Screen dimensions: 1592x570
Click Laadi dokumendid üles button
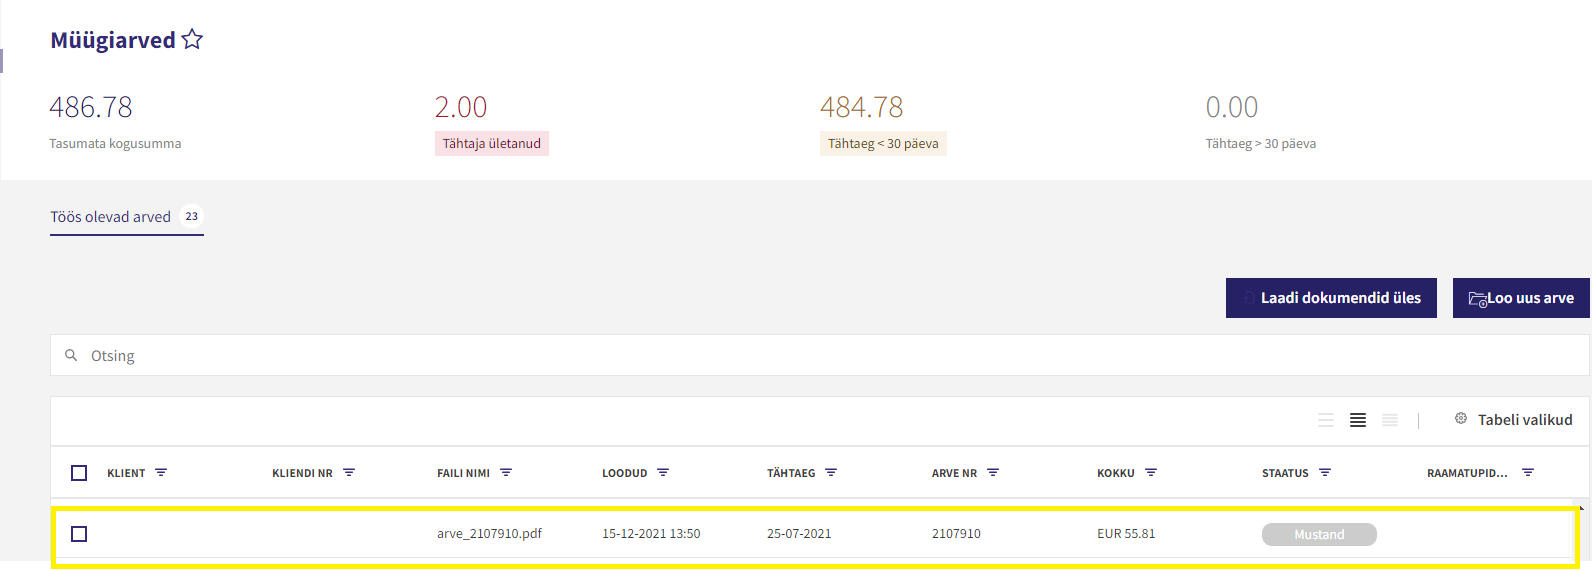tap(1331, 298)
